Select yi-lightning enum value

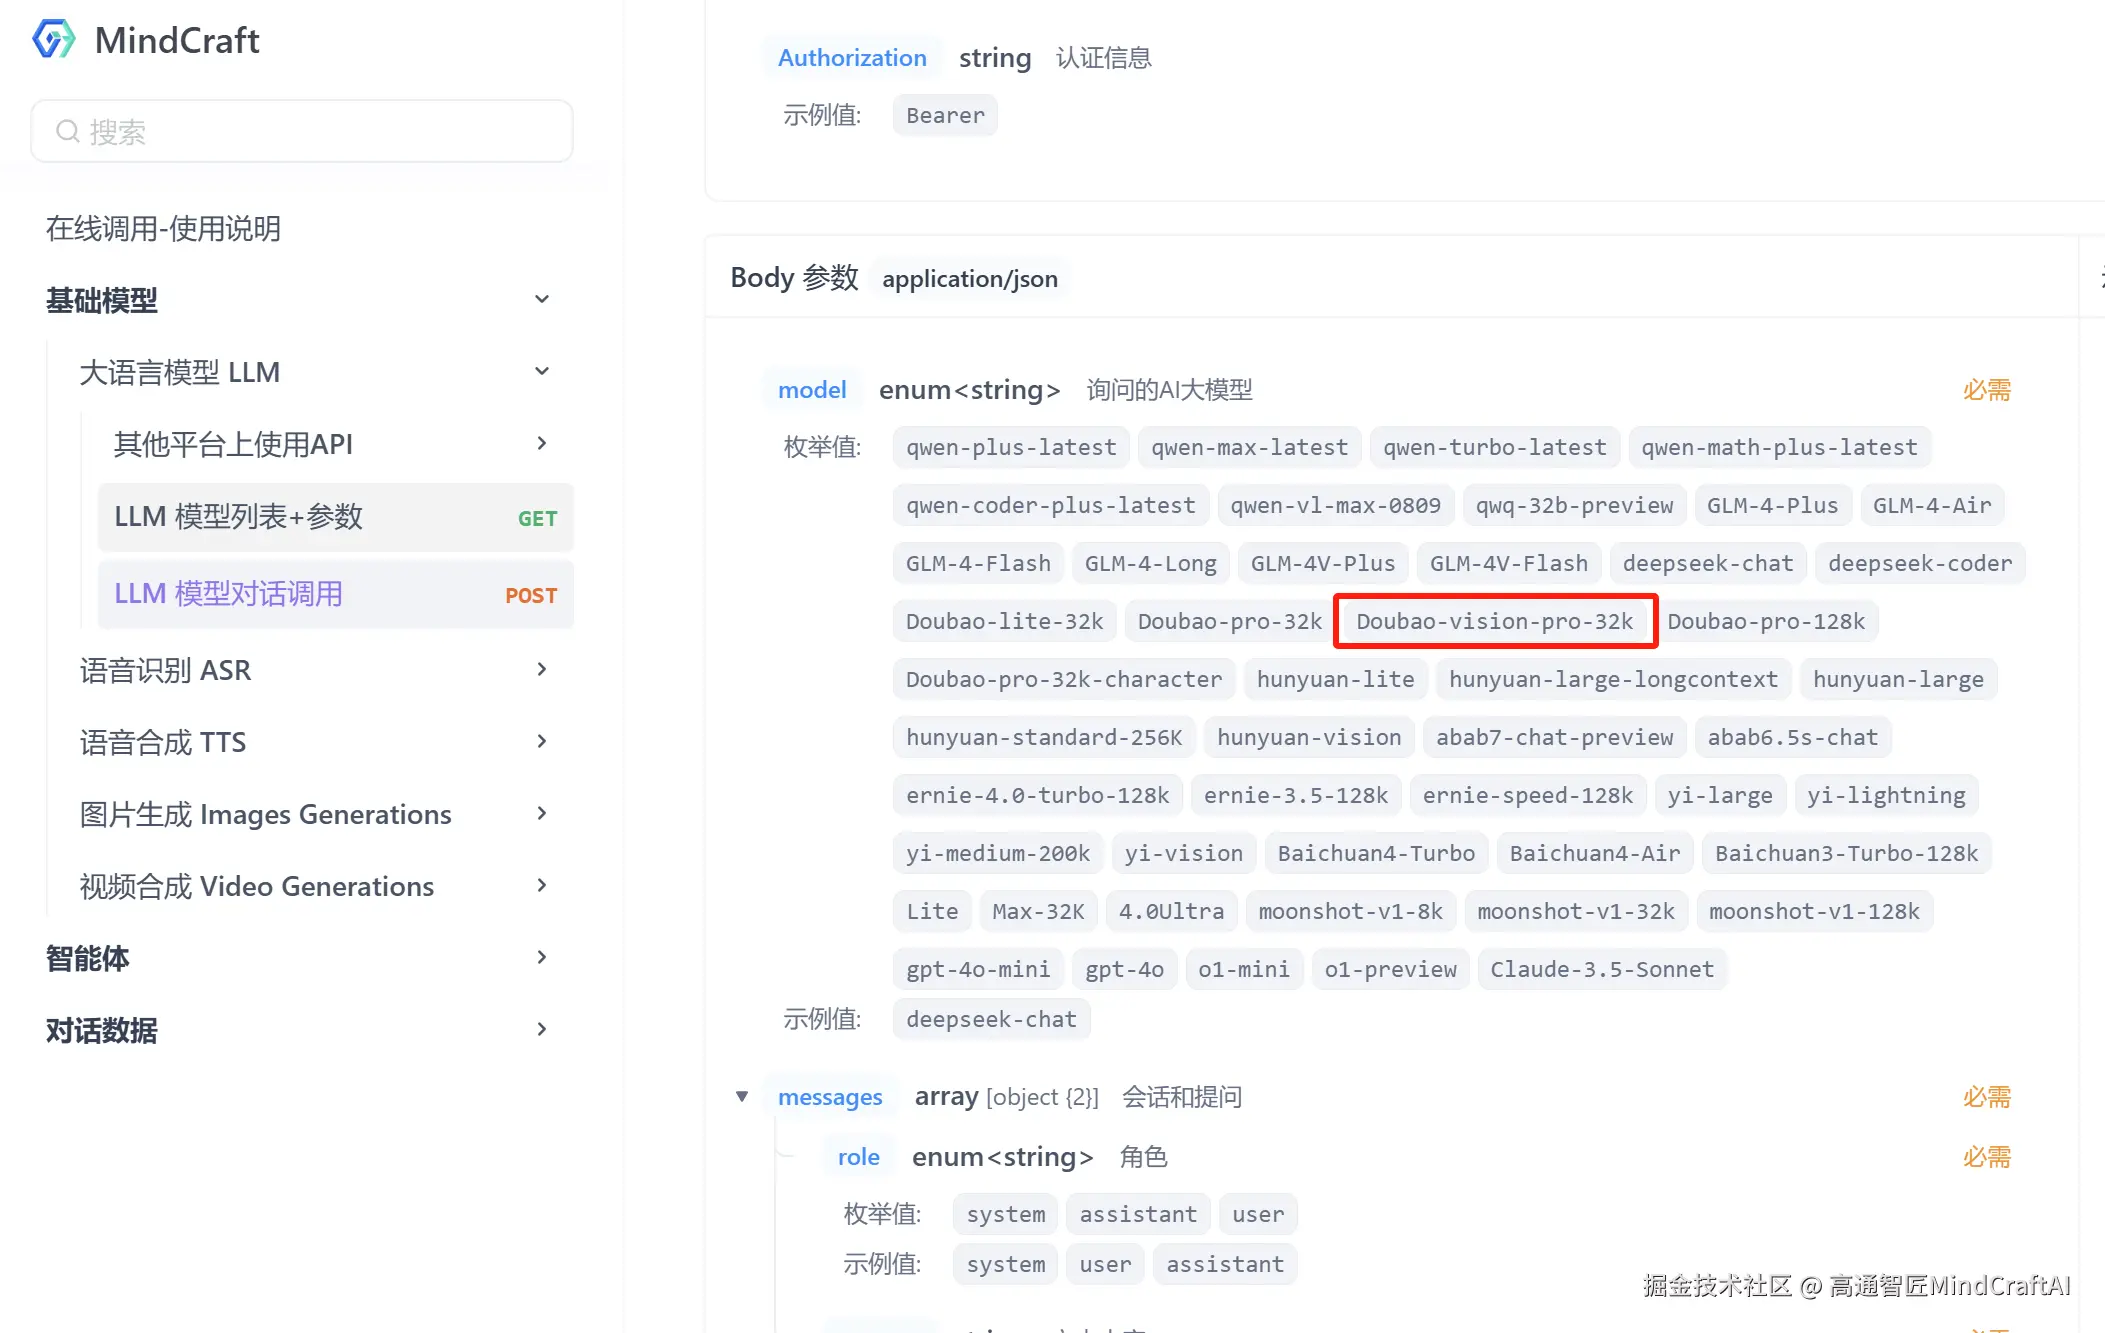(x=1886, y=796)
